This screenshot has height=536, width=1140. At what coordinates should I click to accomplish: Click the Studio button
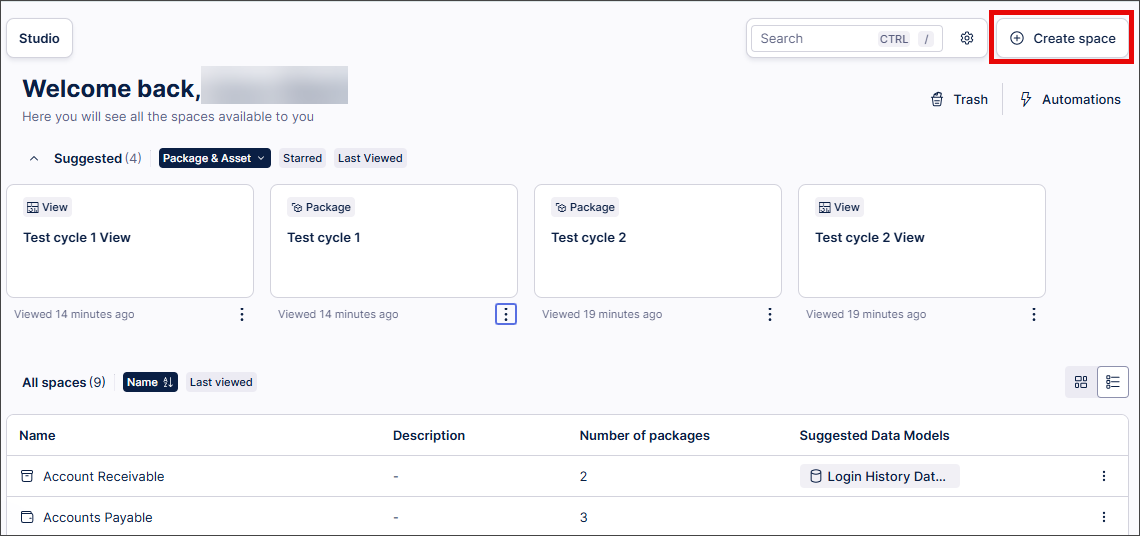pos(39,39)
